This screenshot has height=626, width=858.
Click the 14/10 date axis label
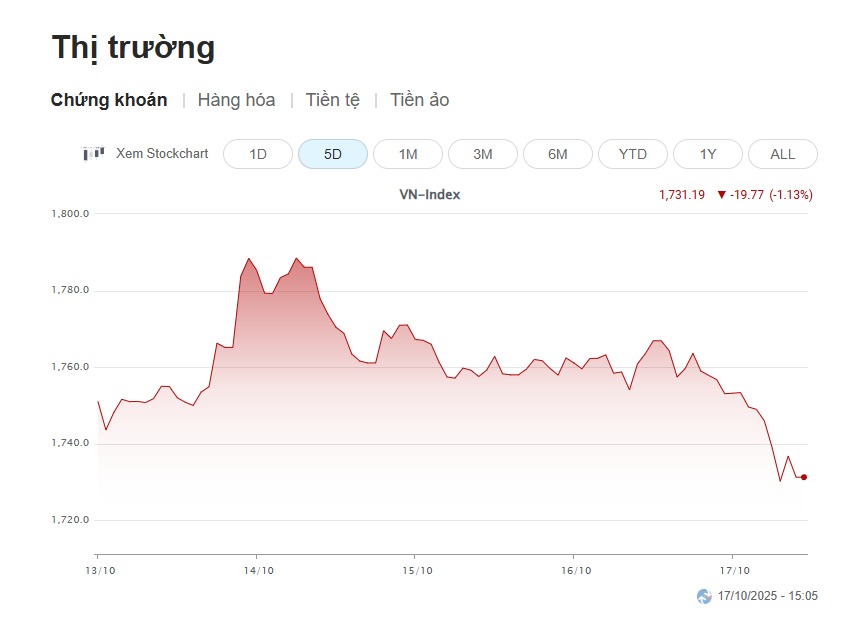(x=258, y=570)
